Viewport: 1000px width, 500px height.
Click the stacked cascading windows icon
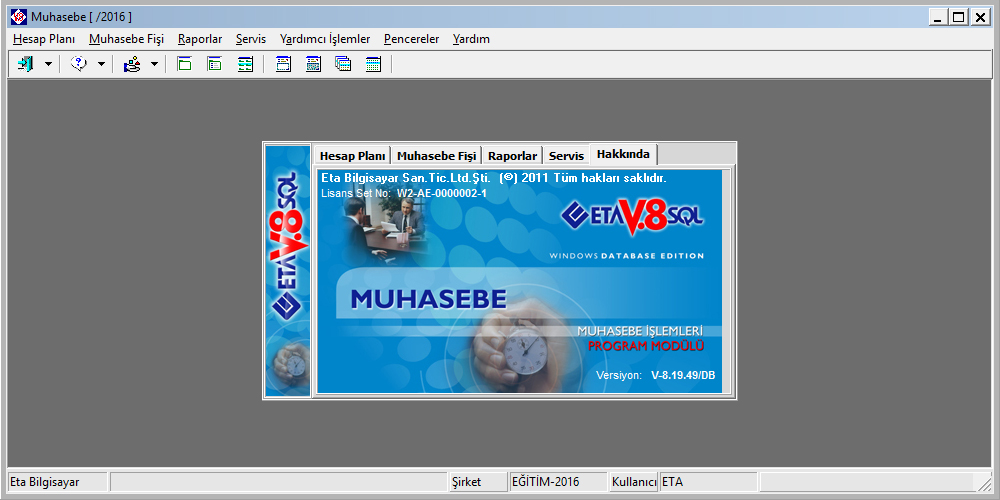[x=343, y=64]
